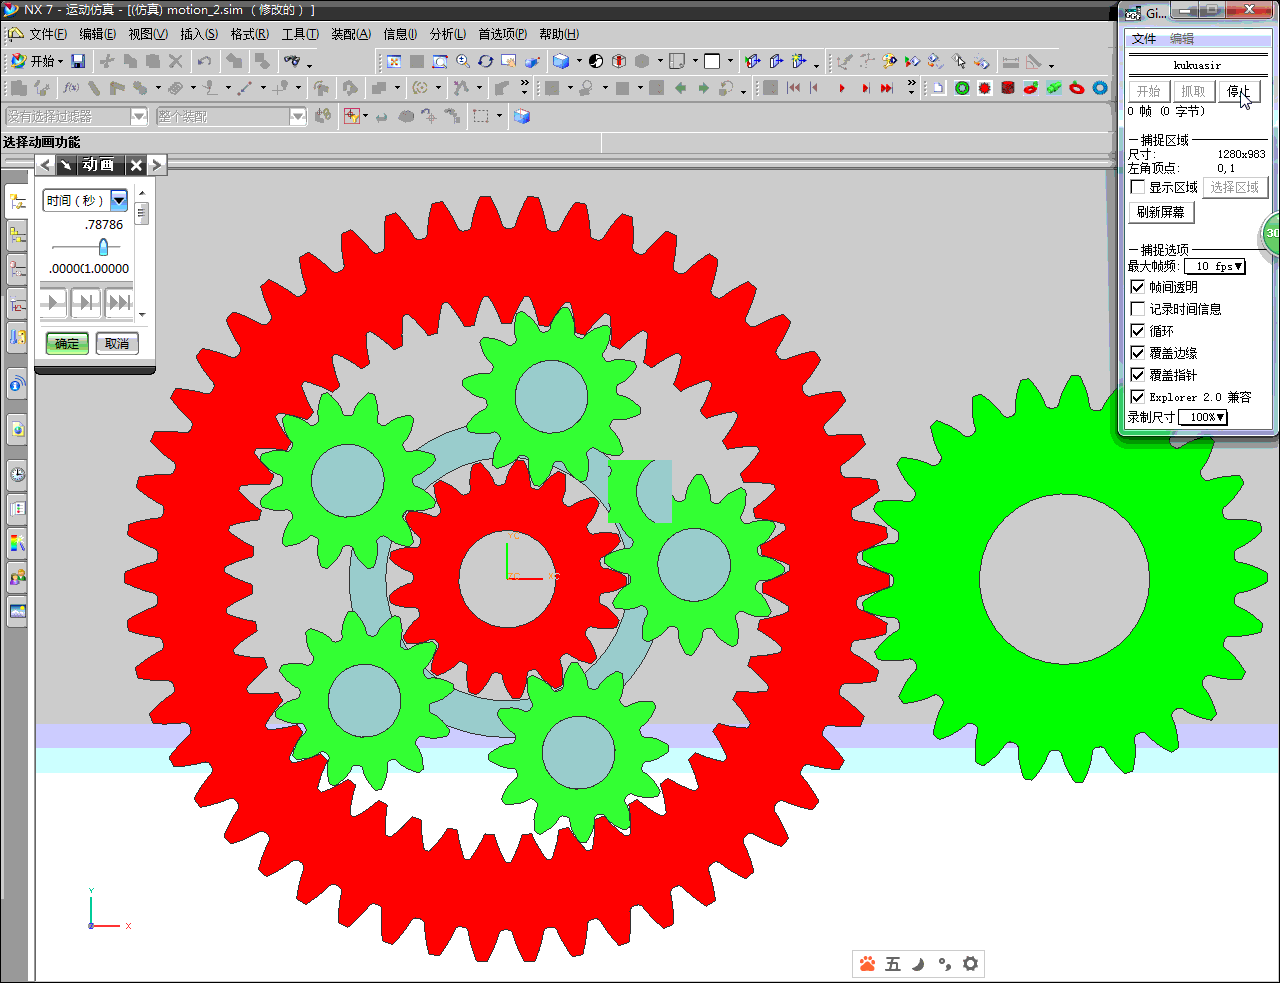Click the previous arrow on 动画 dialog title
This screenshot has height=983, width=1280.
pyautogui.click(x=46, y=165)
